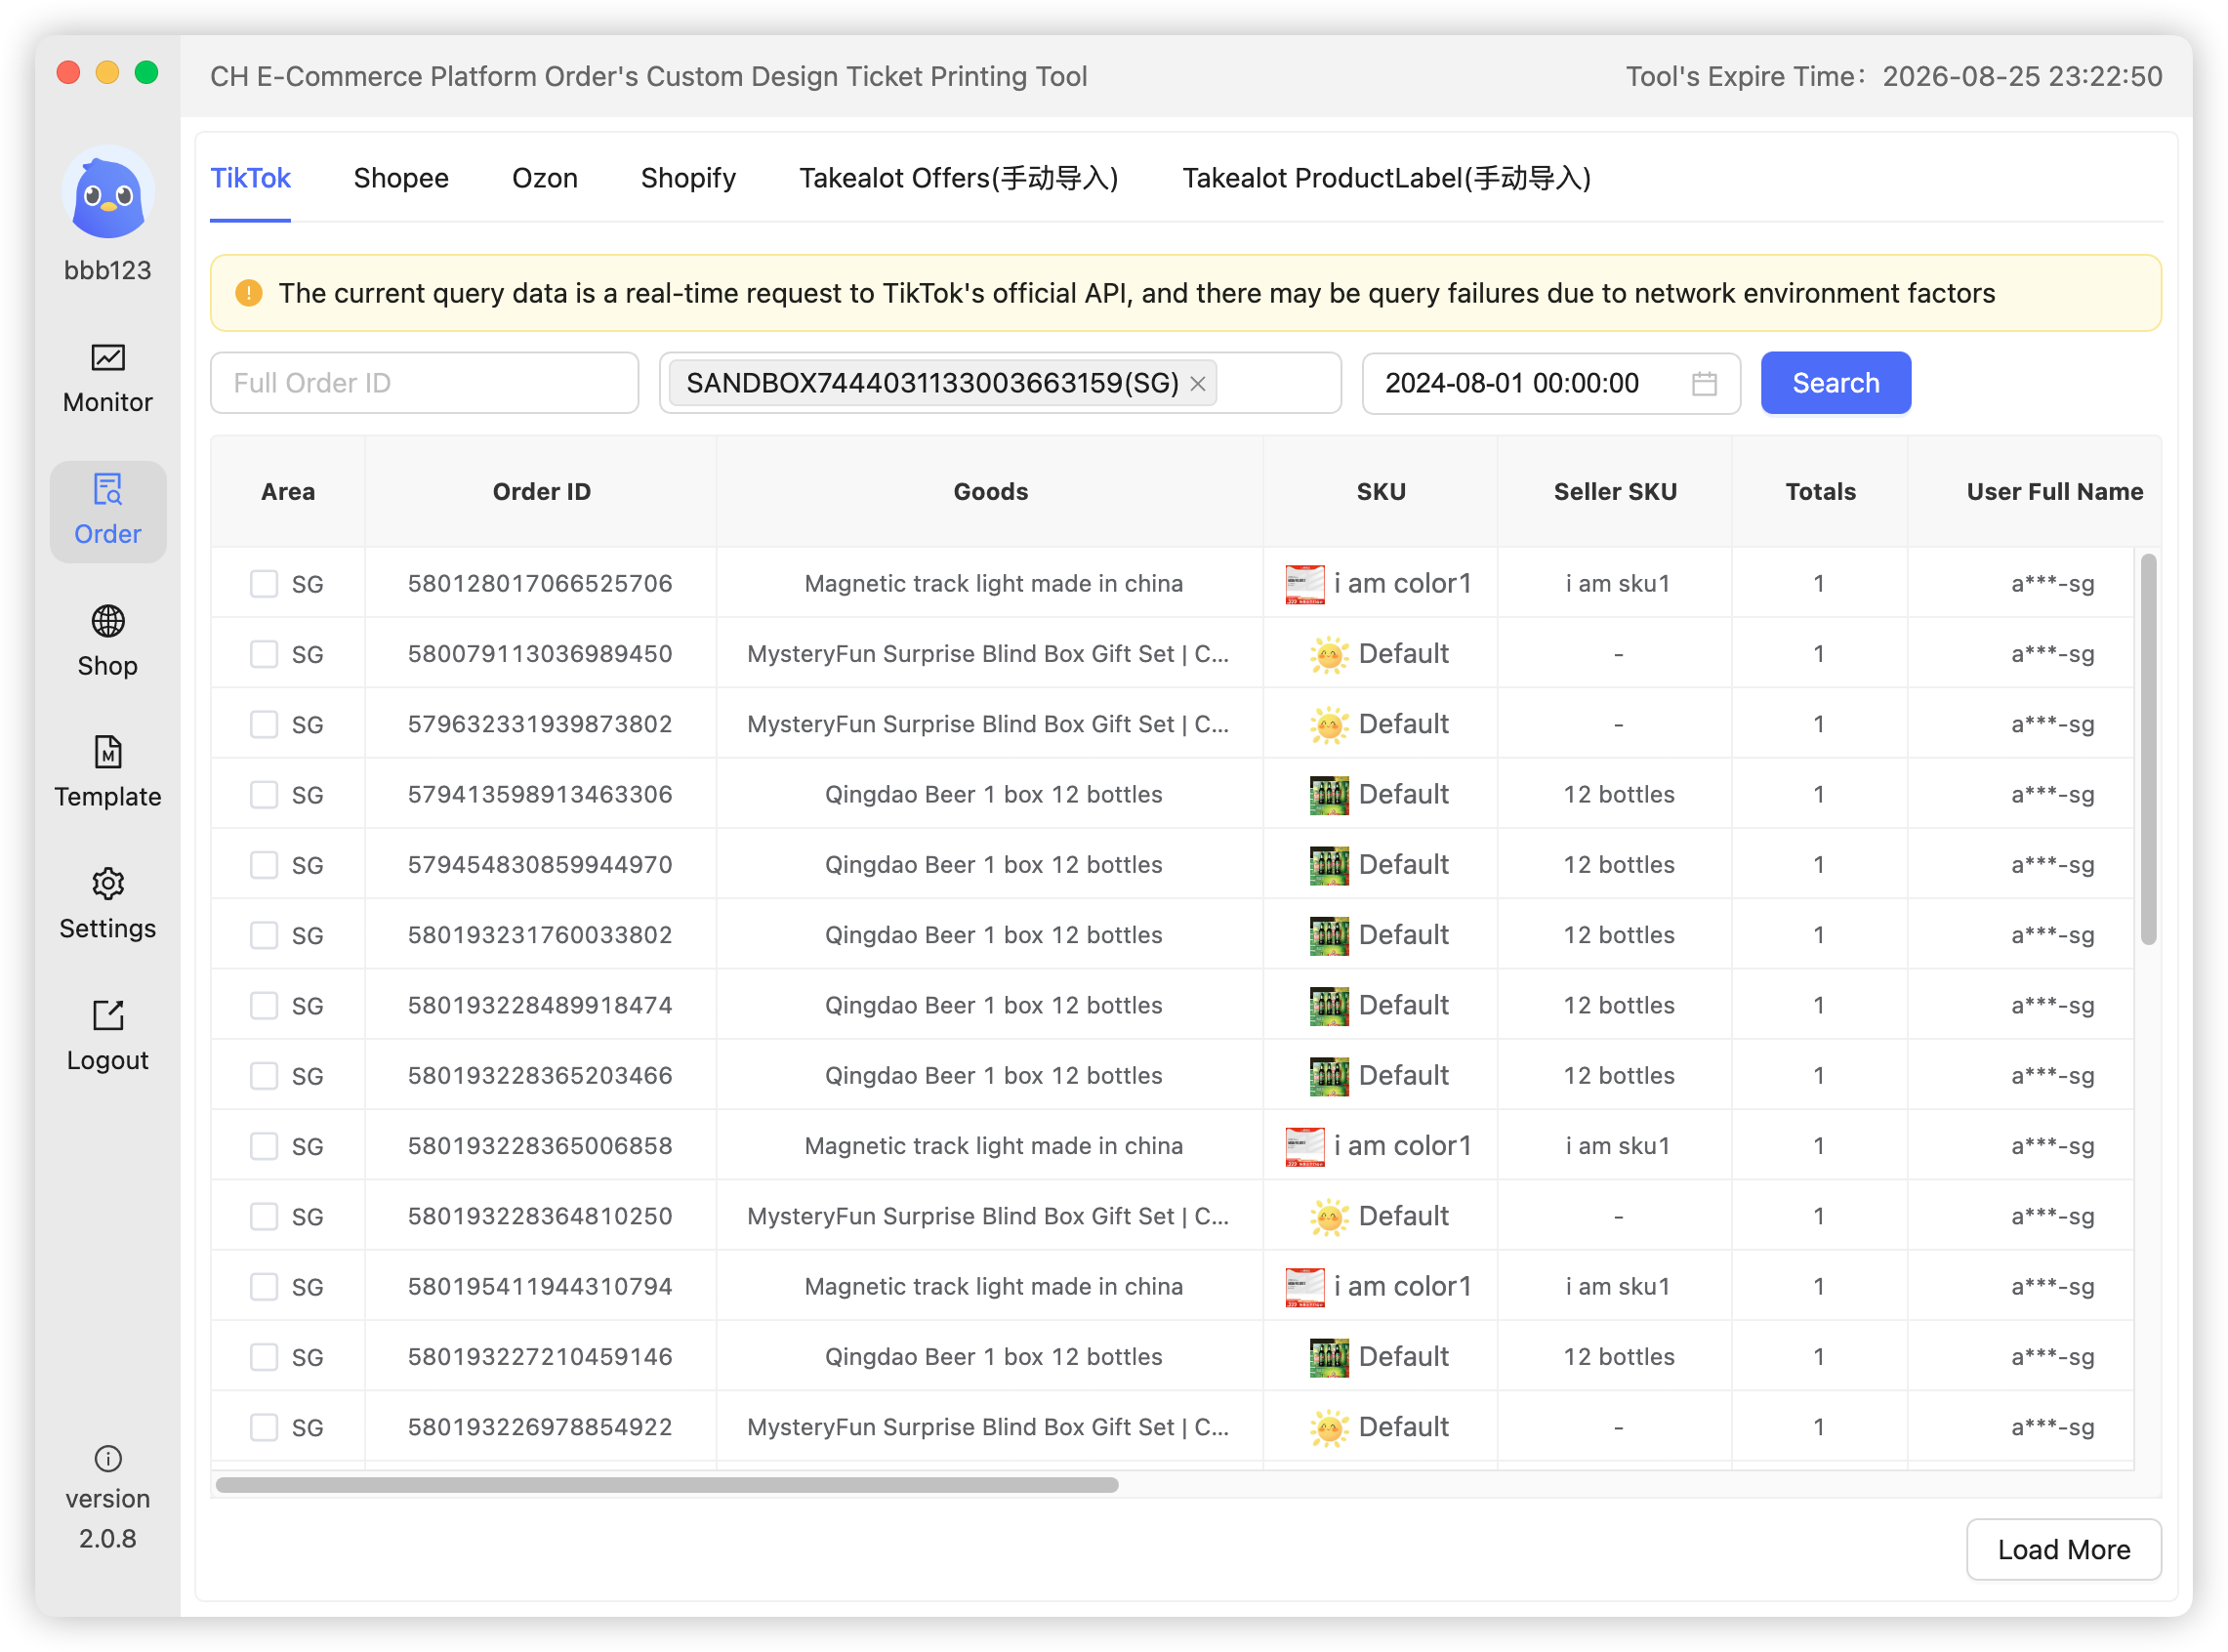Switch to the Shopee tab
Image resolution: width=2228 pixels, height=1652 pixels.
pyautogui.click(x=401, y=179)
